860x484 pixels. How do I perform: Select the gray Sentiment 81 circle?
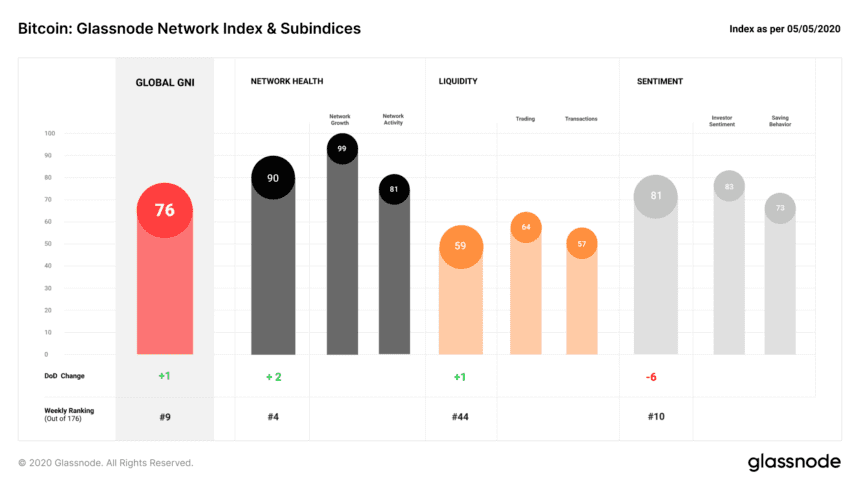[655, 196]
